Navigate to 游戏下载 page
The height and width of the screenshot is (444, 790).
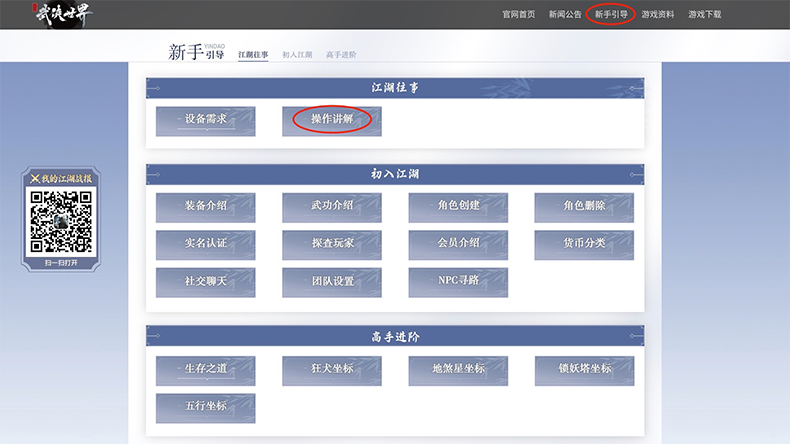[x=704, y=15]
